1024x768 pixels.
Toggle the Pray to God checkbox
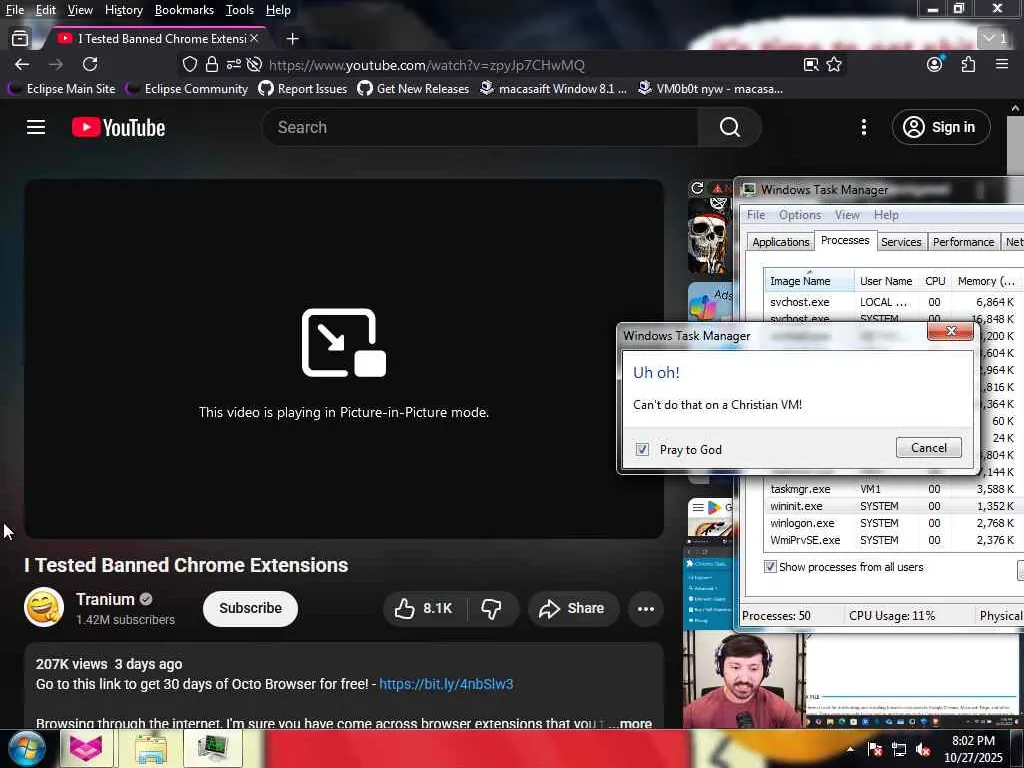click(x=643, y=449)
